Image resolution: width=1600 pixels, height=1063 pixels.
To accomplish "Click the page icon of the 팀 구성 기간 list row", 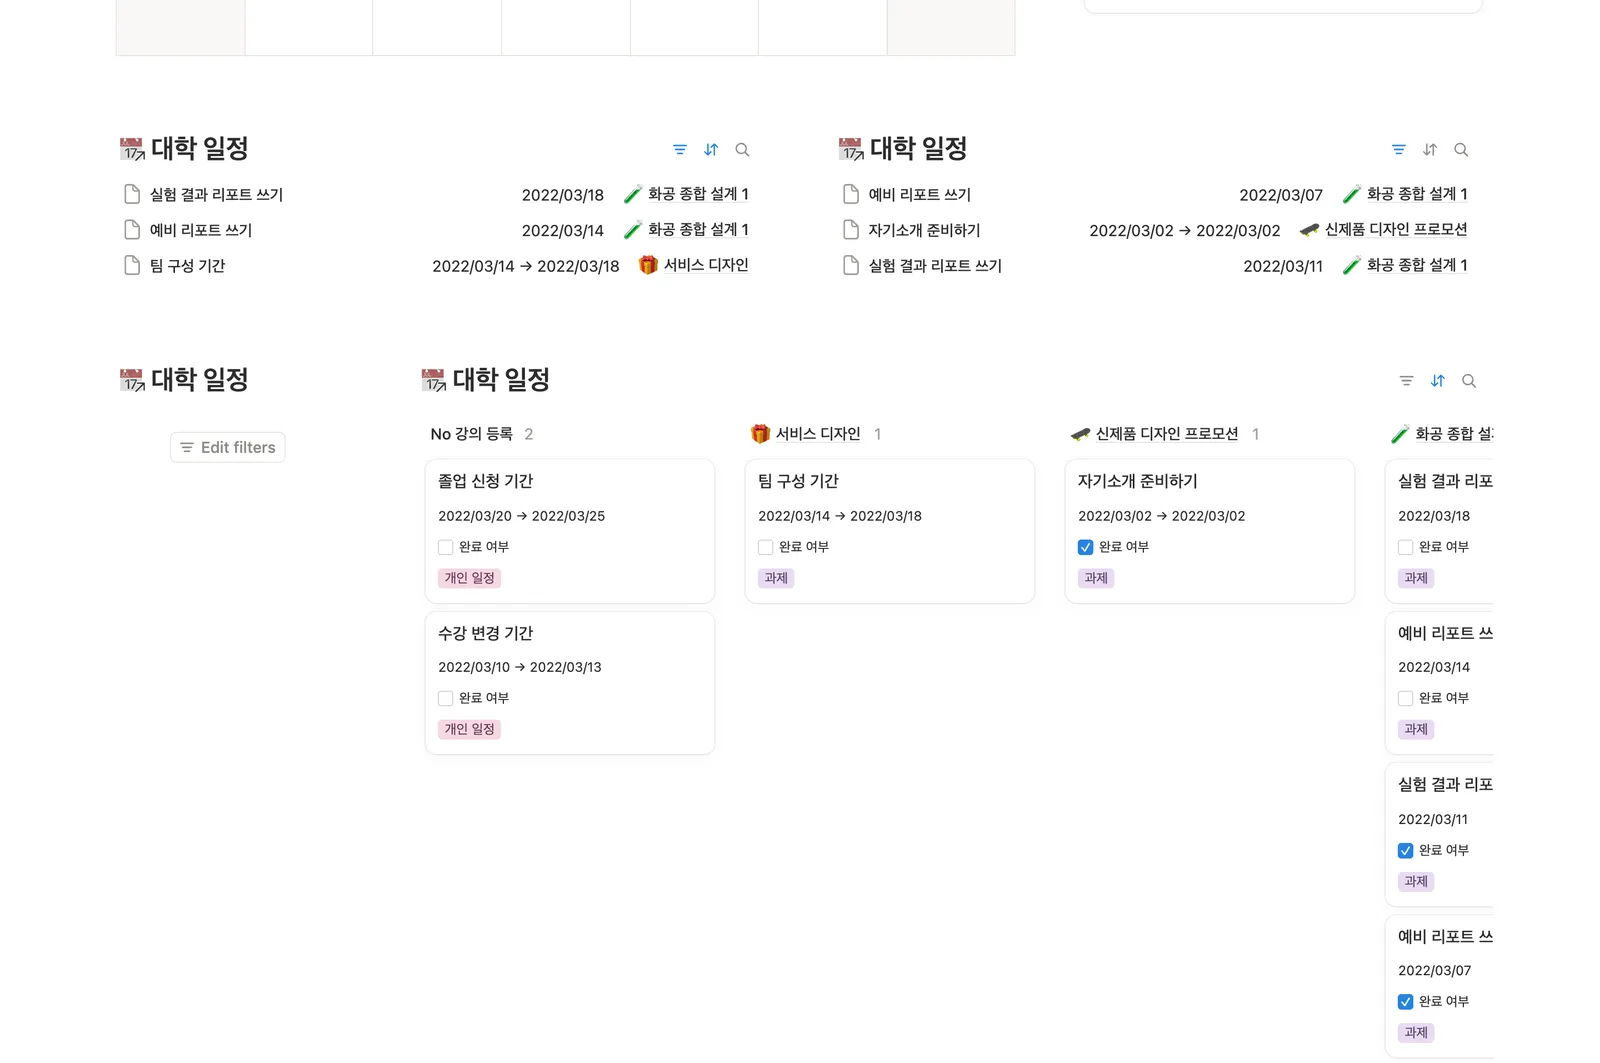I will click(132, 265).
